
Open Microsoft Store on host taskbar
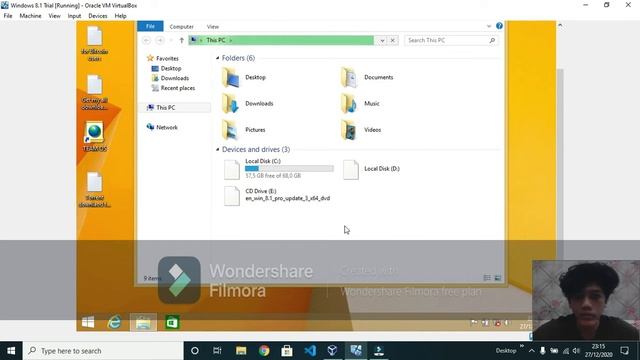[x=287, y=351]
